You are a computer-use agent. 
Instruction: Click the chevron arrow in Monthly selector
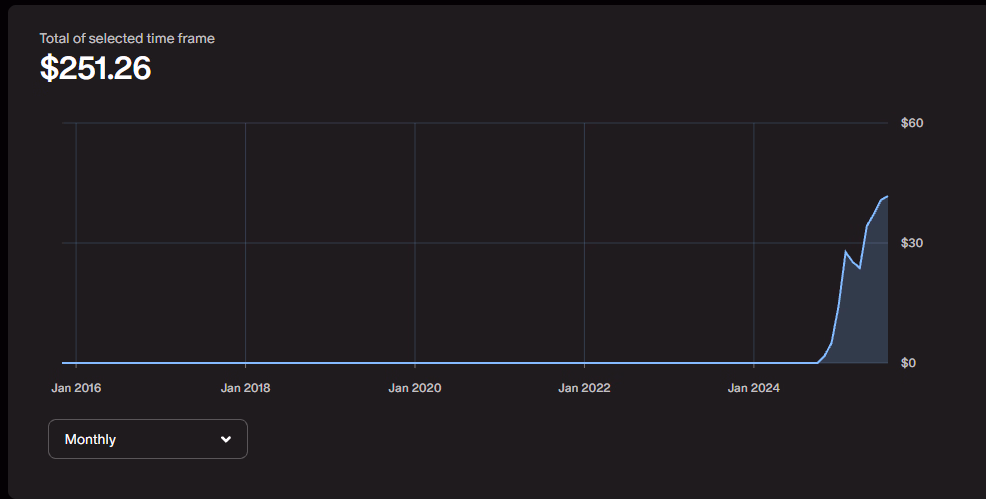[226, 439]
